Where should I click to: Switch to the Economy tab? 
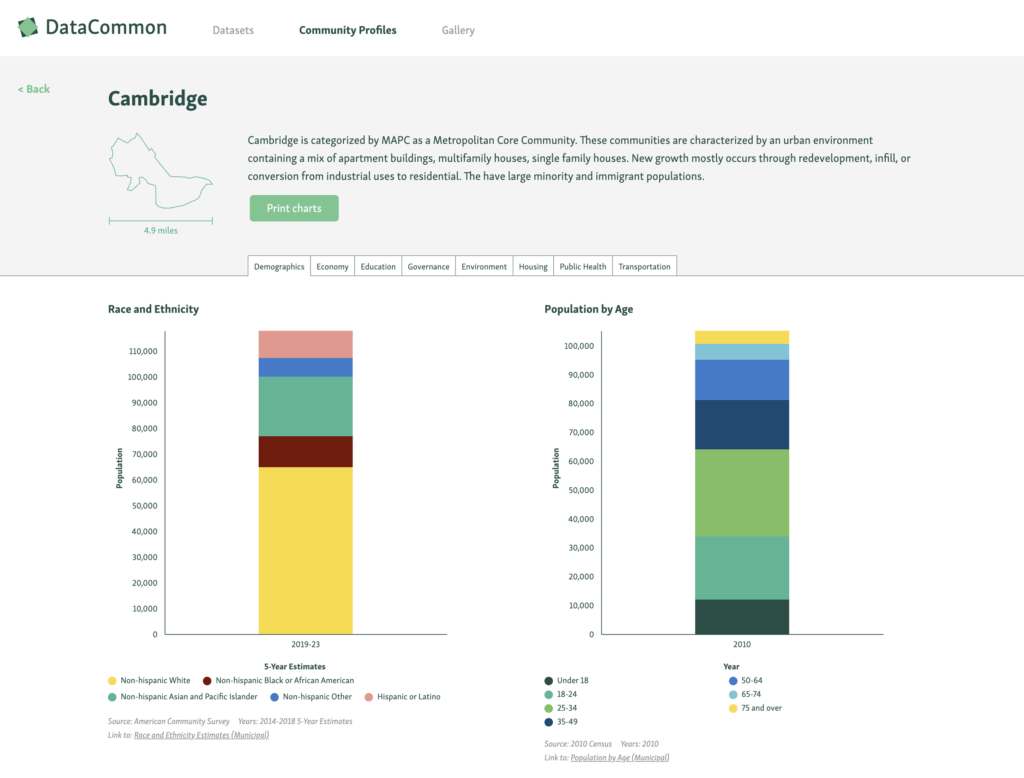(332, 266)
